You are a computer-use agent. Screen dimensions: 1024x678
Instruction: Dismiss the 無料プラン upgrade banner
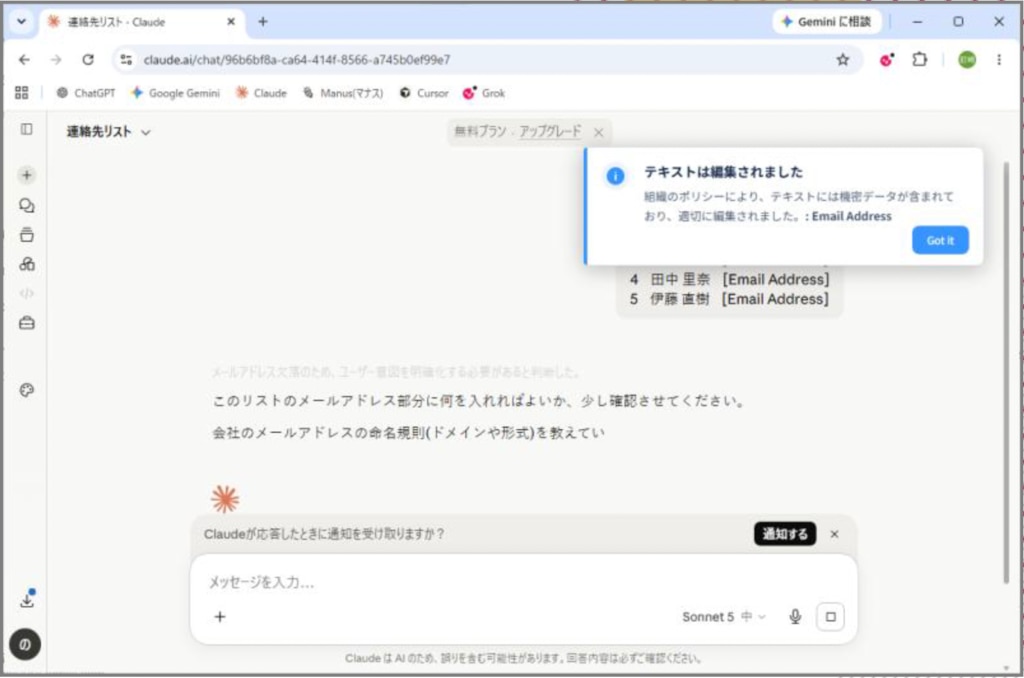(598, 133)
